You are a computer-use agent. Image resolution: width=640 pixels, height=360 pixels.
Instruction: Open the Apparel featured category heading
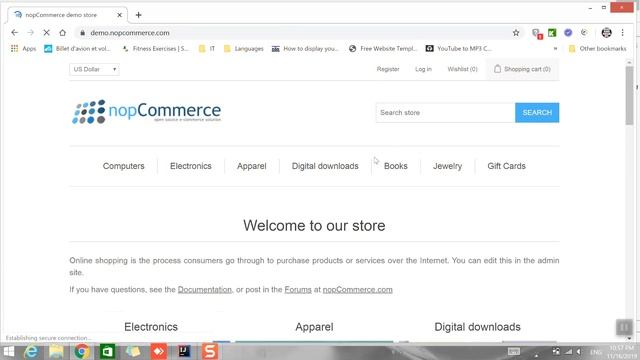314,327
